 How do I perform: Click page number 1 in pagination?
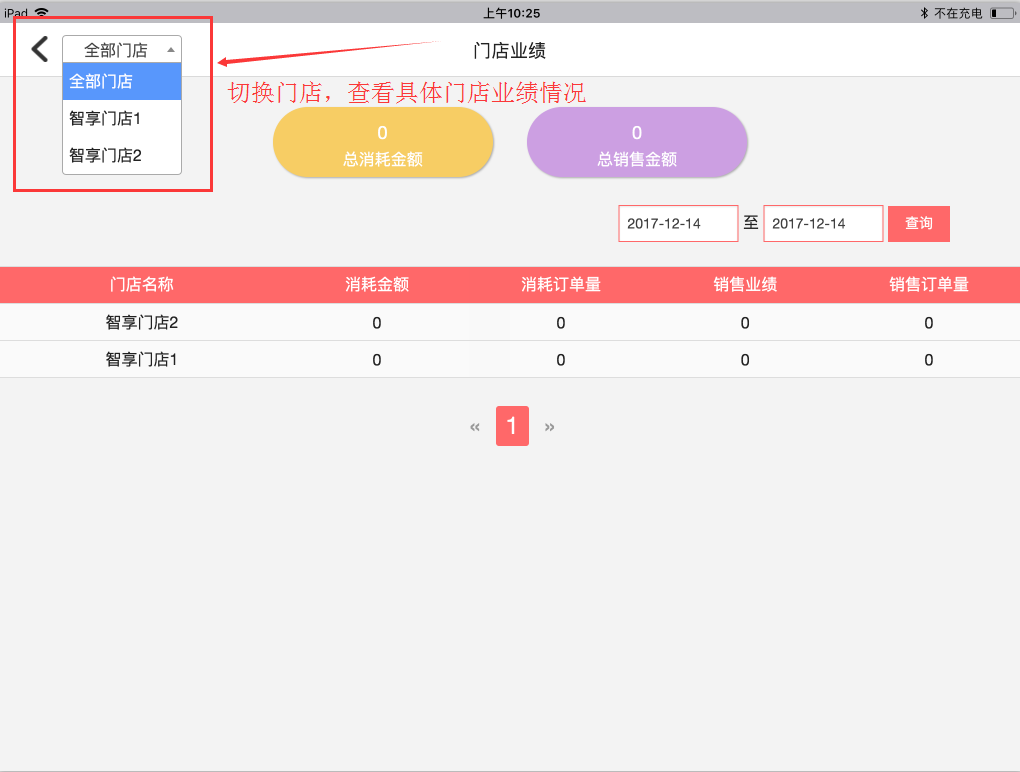pyautogui.click(x=512, y=427)
